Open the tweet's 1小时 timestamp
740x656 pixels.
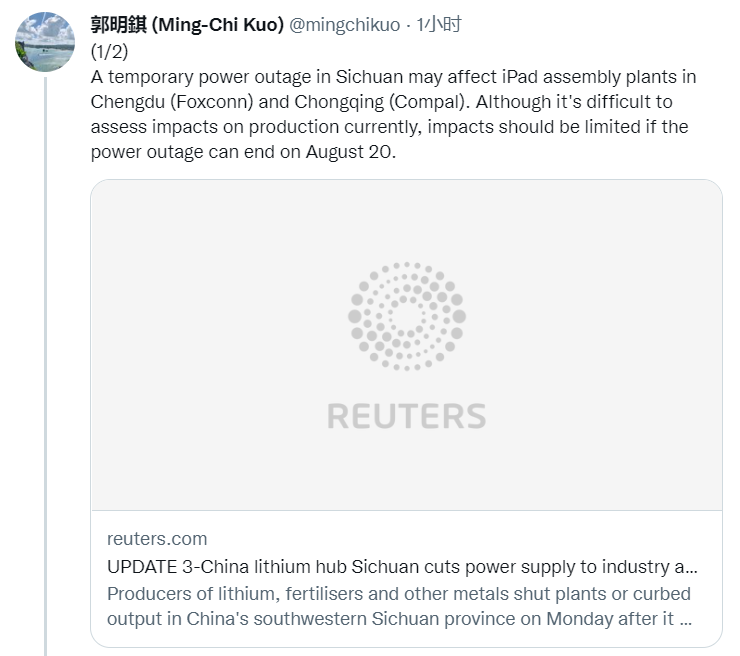(x=439, y=25)
